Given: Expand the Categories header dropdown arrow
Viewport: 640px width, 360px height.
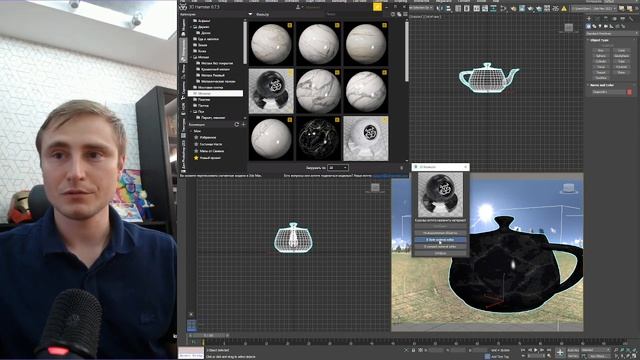Looking at the screenshot, I should click(250, 14).
